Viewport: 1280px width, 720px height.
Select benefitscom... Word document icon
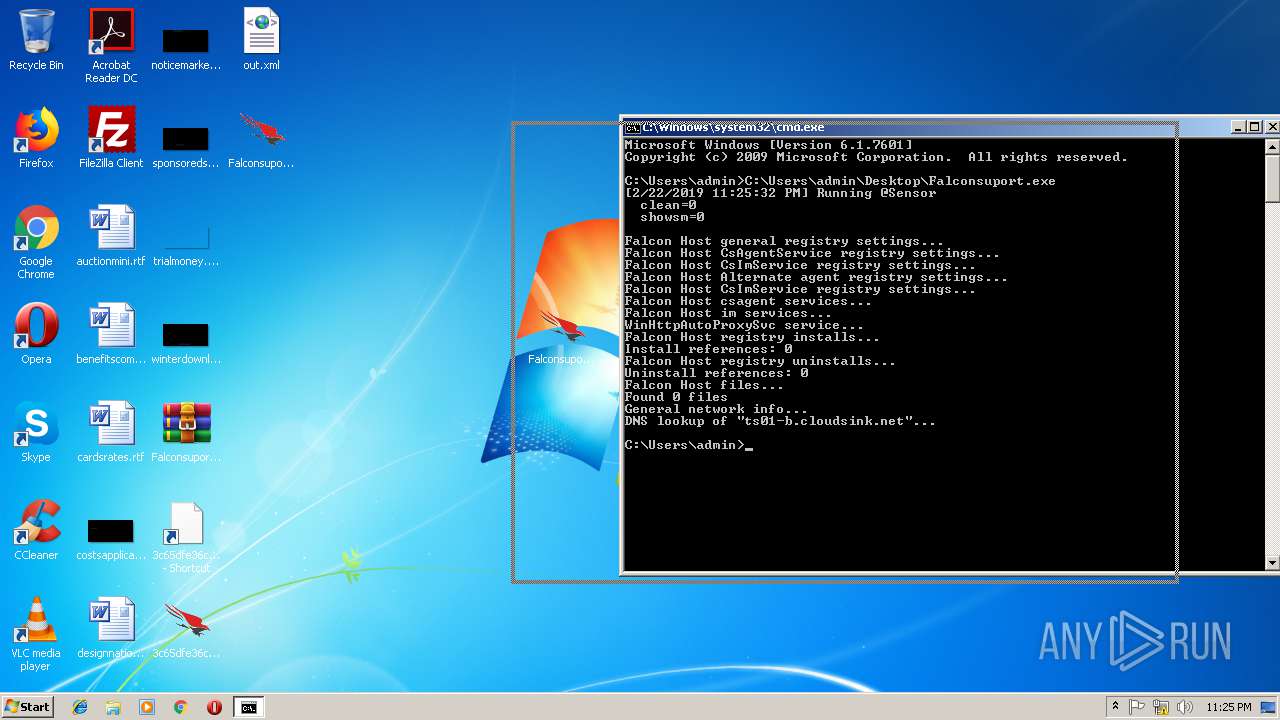[x=111, y=334]
